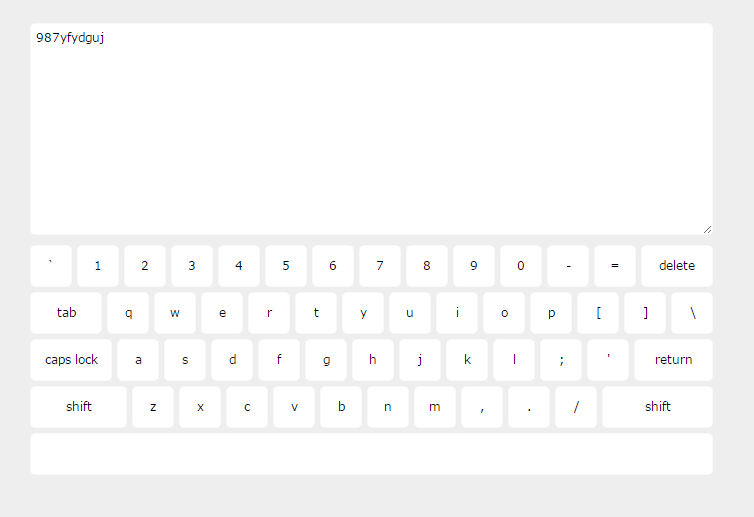Viewport: 754px width, 517px height.
Task: Click the number 5 key
Action: pyautogui.click(x=286, y=266)
